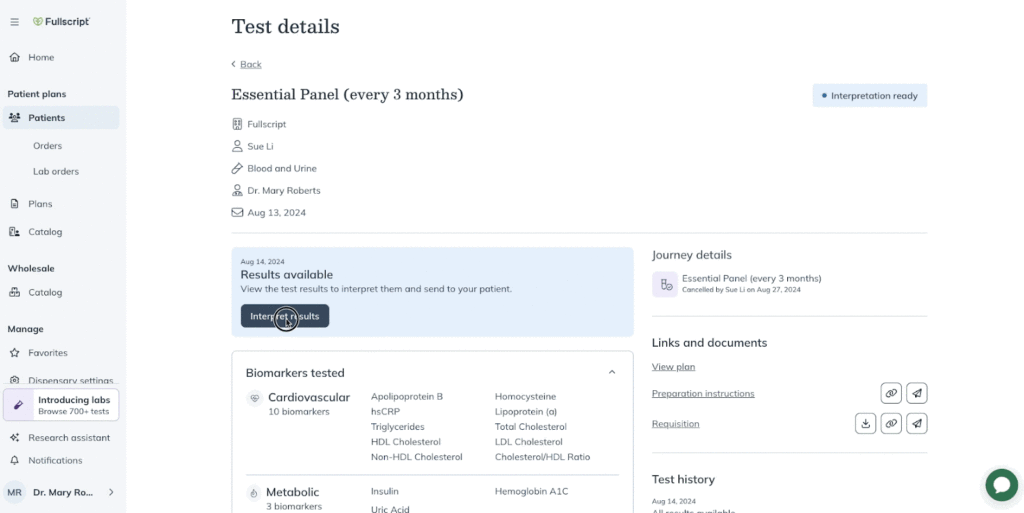Click the Interpretation ready status badge
This screenshot has height=513, width=1024.
869,96
